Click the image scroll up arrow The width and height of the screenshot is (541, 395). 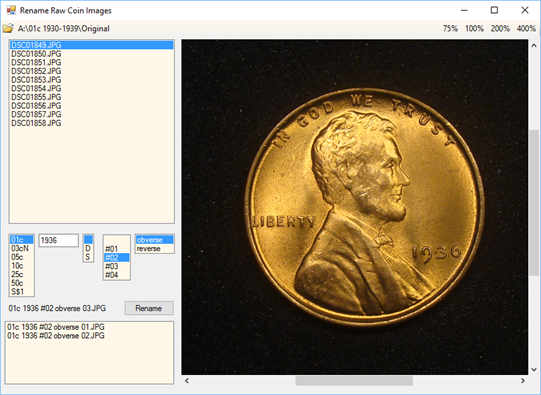click(534, 45)
